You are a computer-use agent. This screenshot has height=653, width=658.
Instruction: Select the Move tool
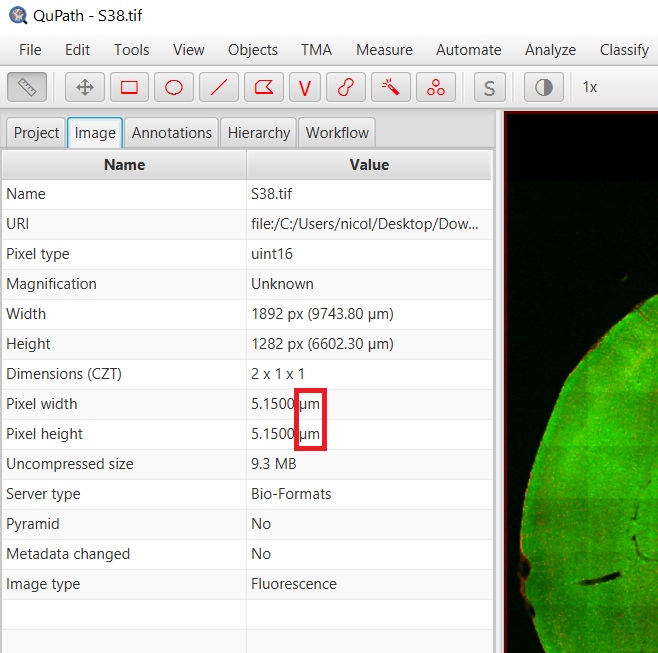pyautogui.click(x=85, y=87)
